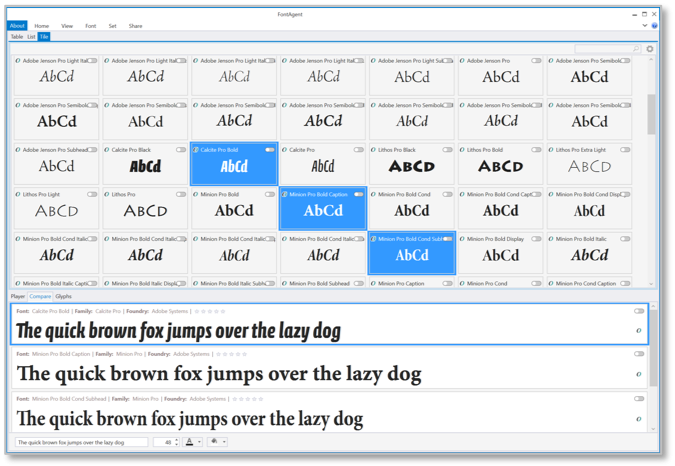Image resolution: width=675 pixels, height=466 pixels.
Task: Click OpenType icon on Minion Pro Cond tile
Action: coord(462,284)
